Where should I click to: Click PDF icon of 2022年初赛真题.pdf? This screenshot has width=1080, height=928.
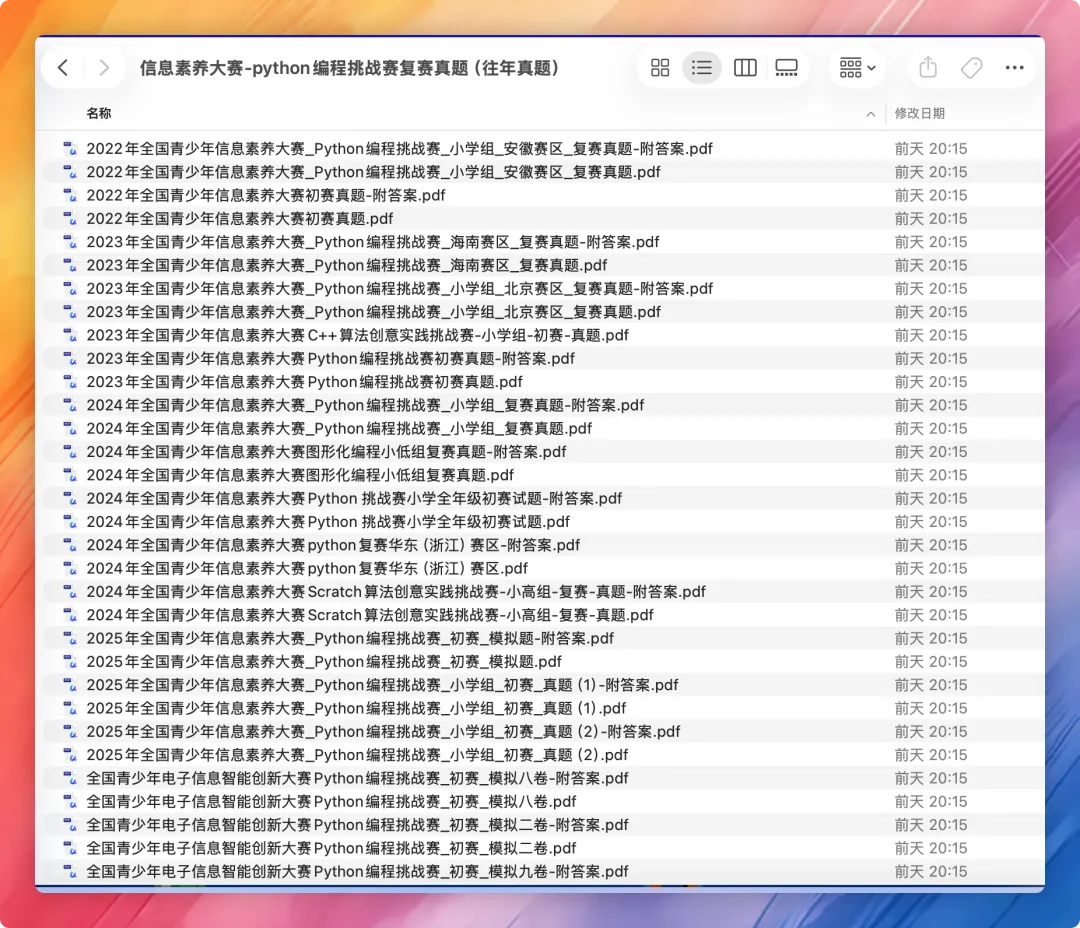pos(70,218)
